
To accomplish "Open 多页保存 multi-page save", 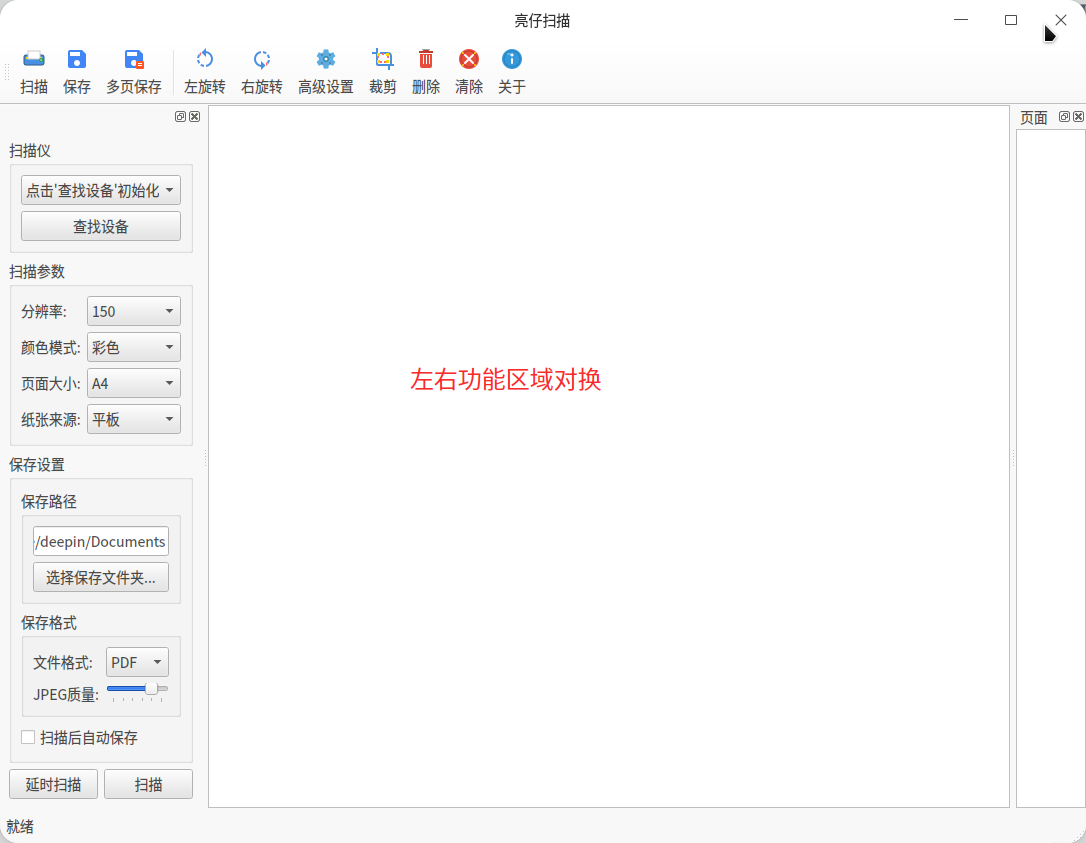I will [134, 60].
